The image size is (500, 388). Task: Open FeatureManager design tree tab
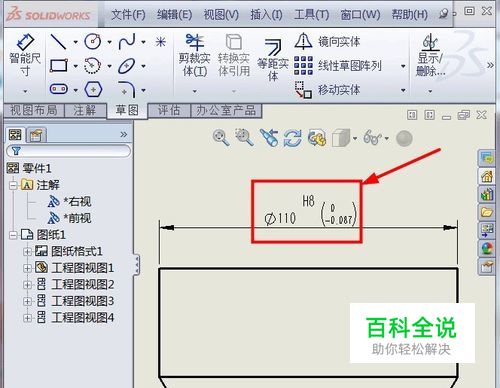(x=15, y=135)
